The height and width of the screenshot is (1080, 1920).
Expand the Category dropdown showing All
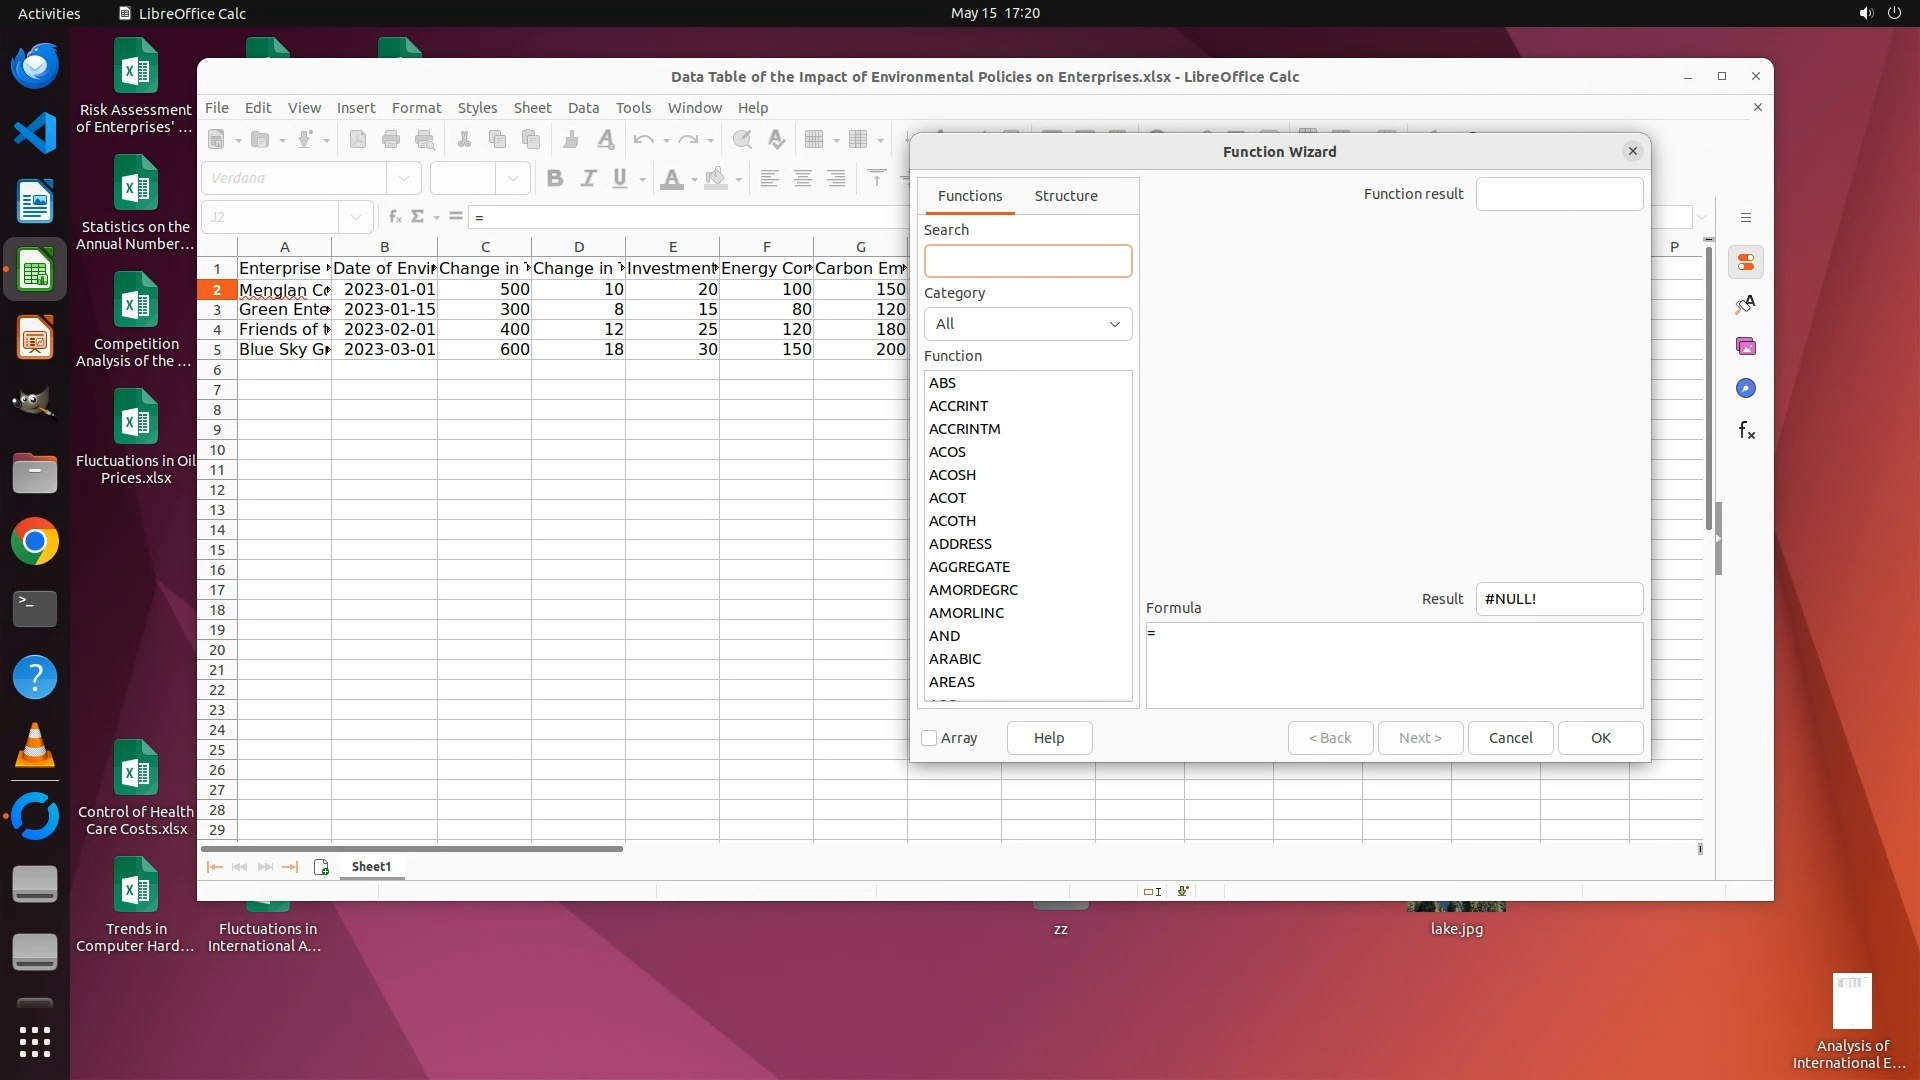click(x=1028, y=324)
